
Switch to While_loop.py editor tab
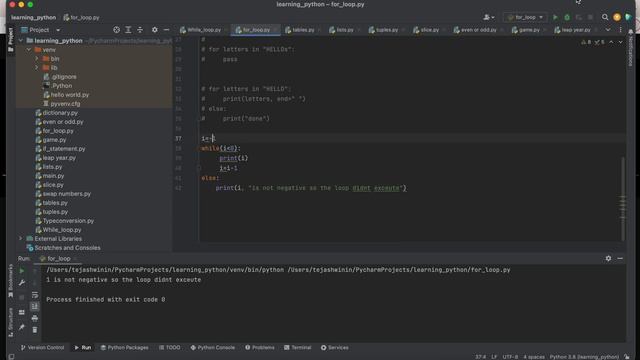click(204, 30)
